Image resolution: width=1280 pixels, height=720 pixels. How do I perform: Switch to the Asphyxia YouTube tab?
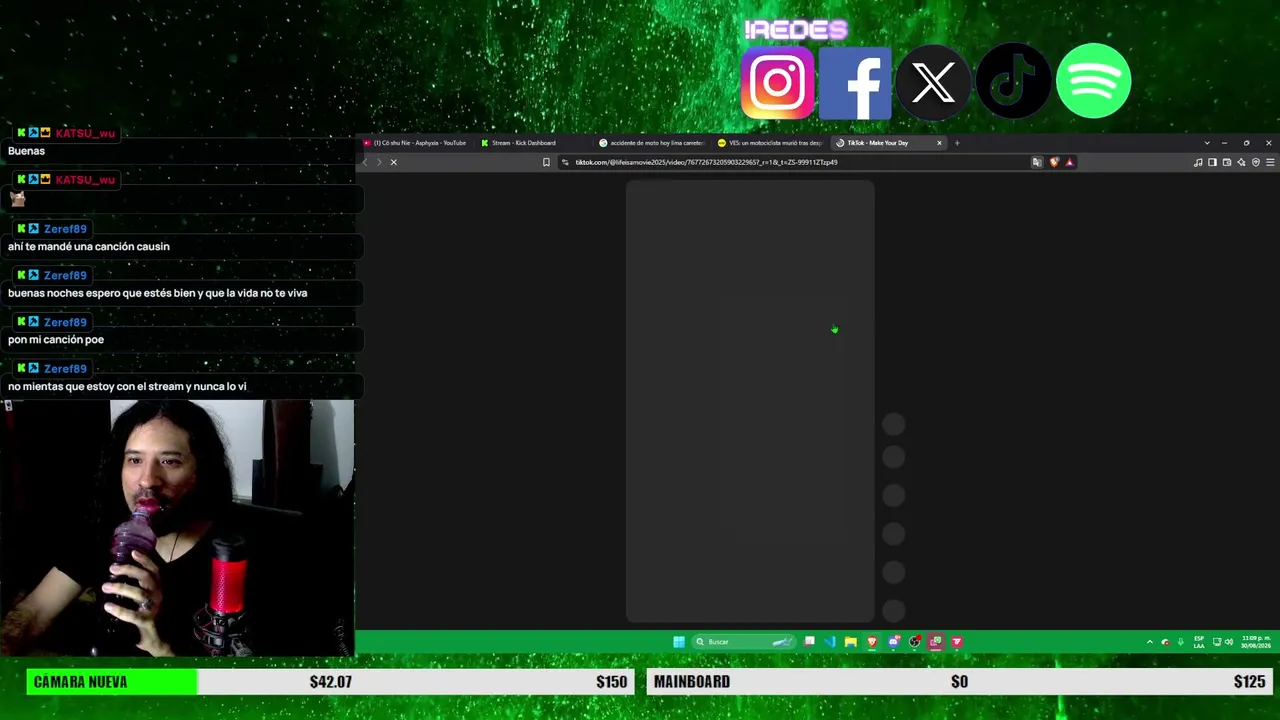pos(417,143)
